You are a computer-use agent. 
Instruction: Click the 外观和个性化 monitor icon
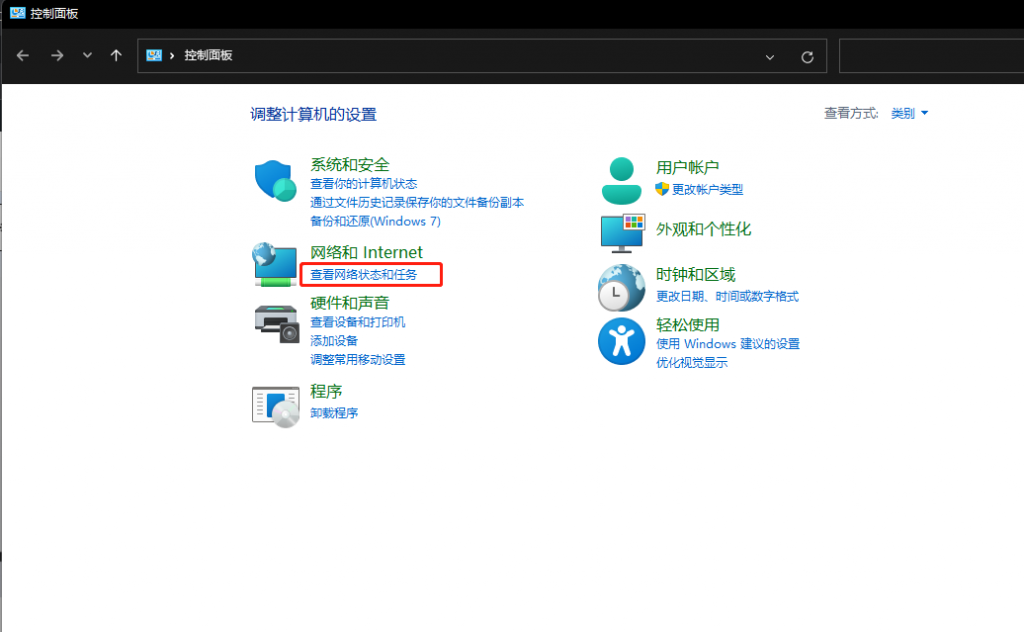coord(622,233)
